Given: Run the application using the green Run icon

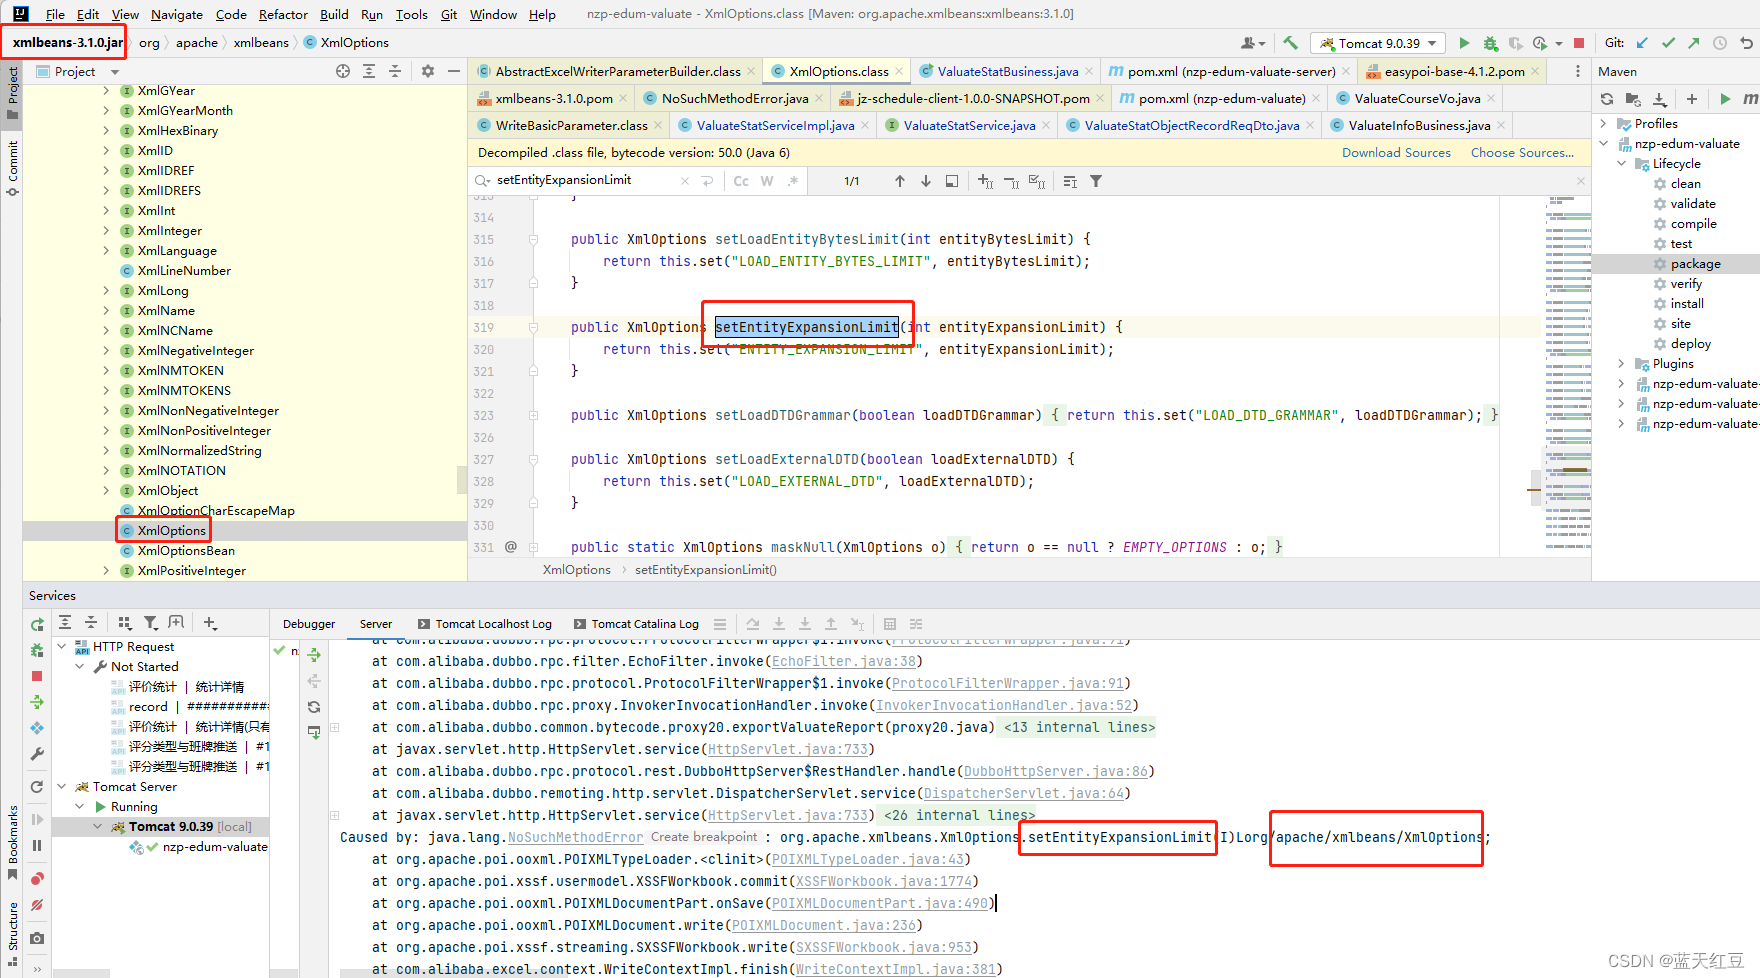Looking at the screenshot, I should [1464, 43].
